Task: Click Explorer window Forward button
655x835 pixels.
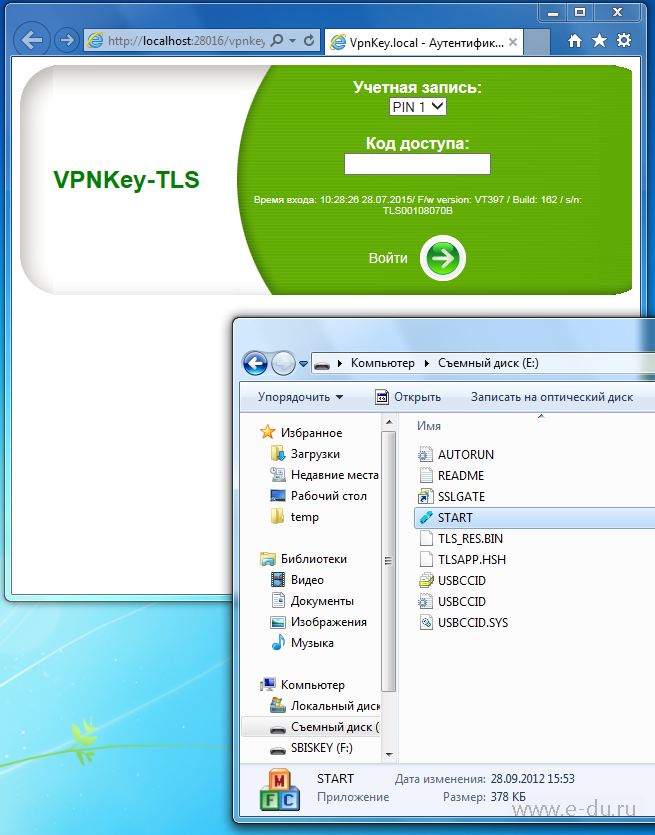Action: tap(283, 364)
